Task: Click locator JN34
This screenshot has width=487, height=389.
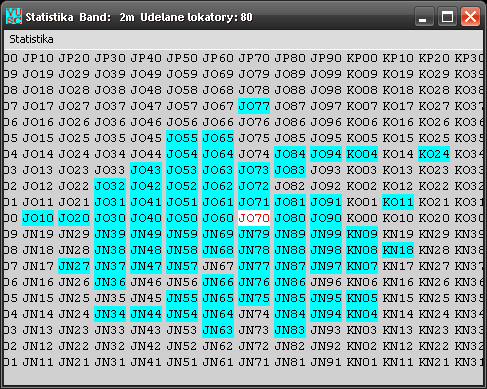Action: pos(110,314)
